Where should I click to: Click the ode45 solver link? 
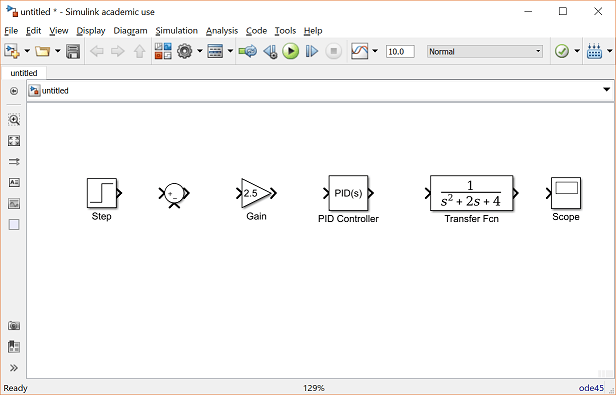coord(591,388)
